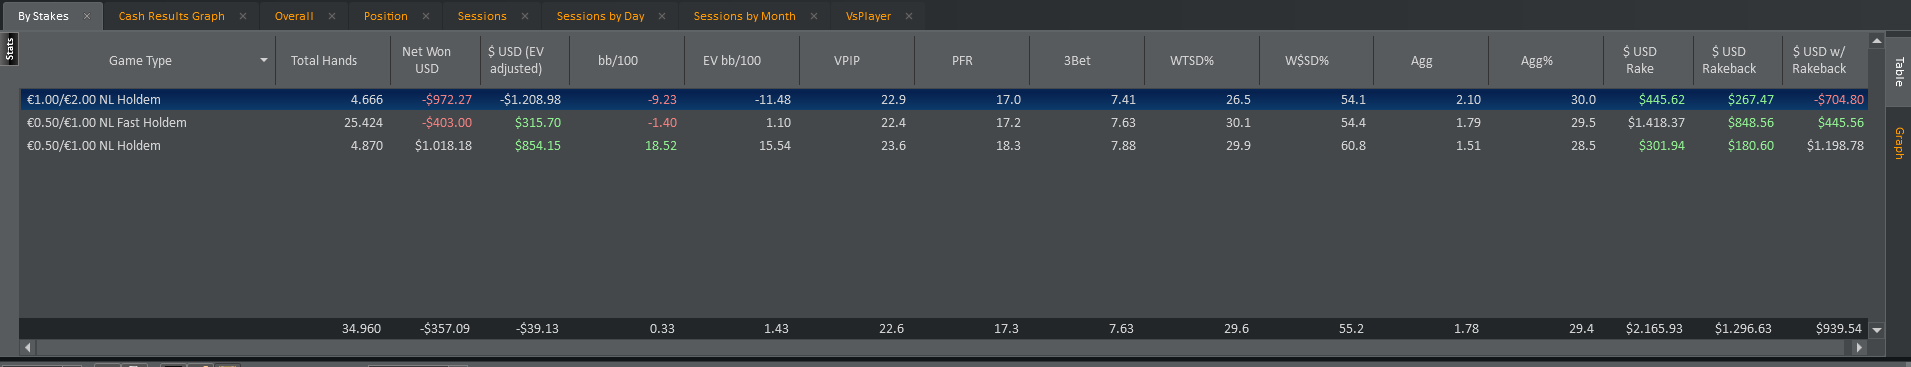Image resolution: width=1911 pixels, height=367 pixels.
Task: Switch to the Table view
Action: click(1898, 71)
